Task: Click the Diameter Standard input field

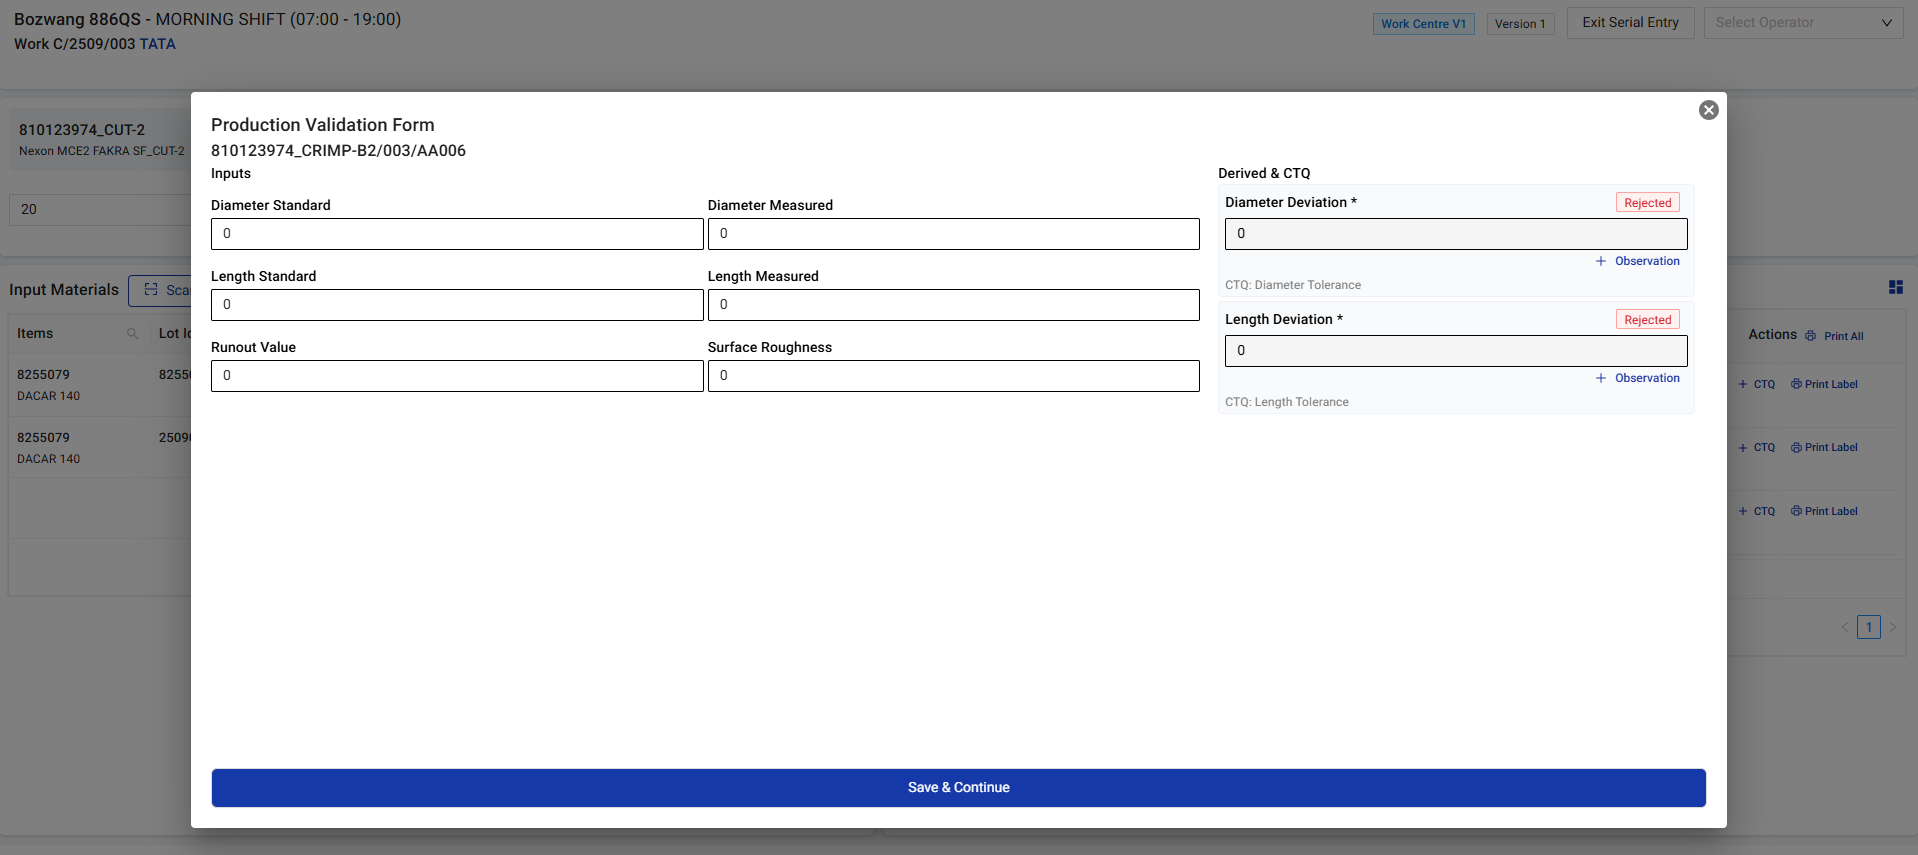Action: coord(457,234)
